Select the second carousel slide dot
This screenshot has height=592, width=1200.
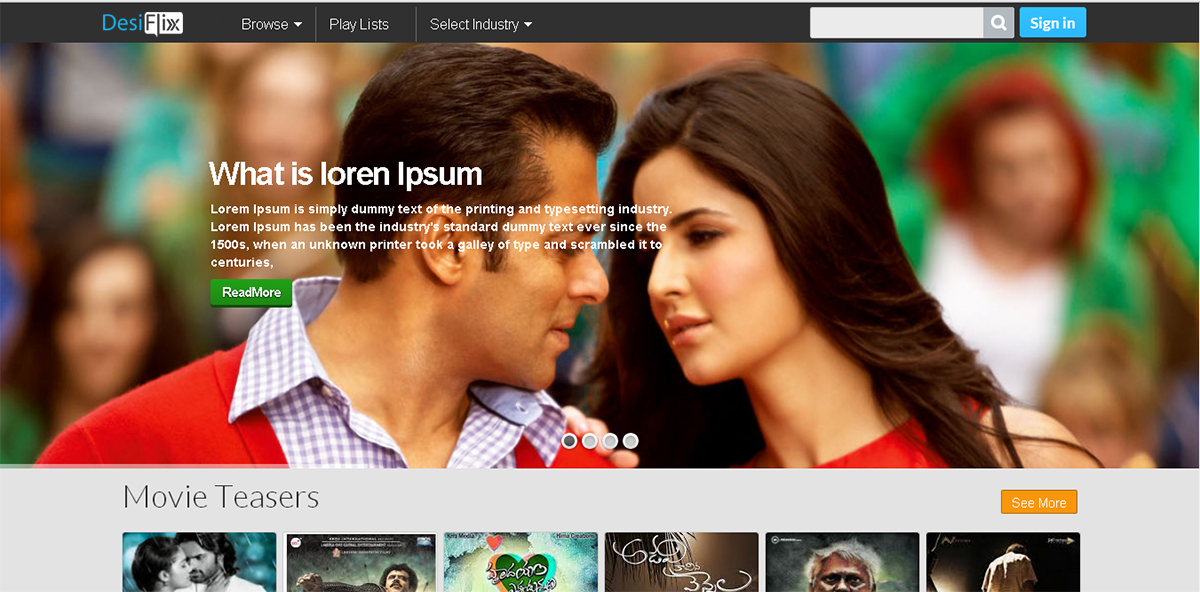590,440
